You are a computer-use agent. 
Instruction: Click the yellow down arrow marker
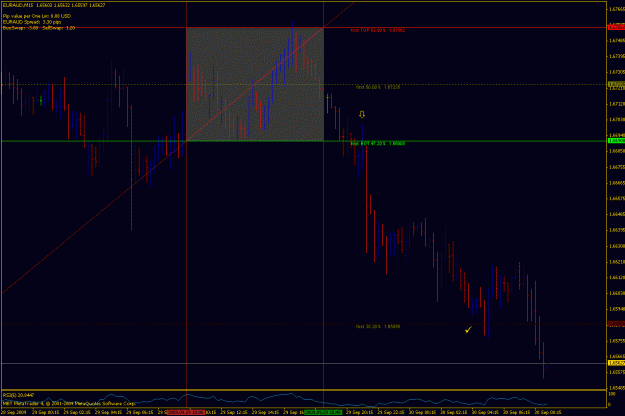(362, 115)
